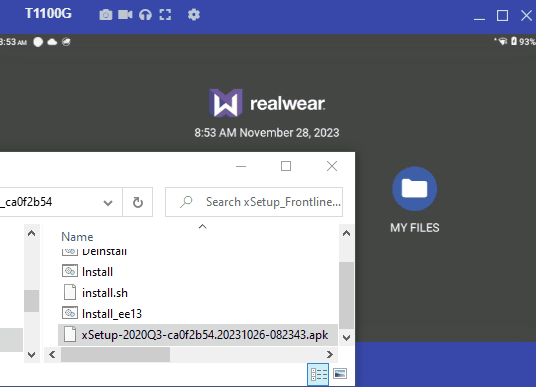This screenshot has width=536, height=387.
Task: Click the navigation pane scrollbar thumb
Action: [x=31, y=301]
